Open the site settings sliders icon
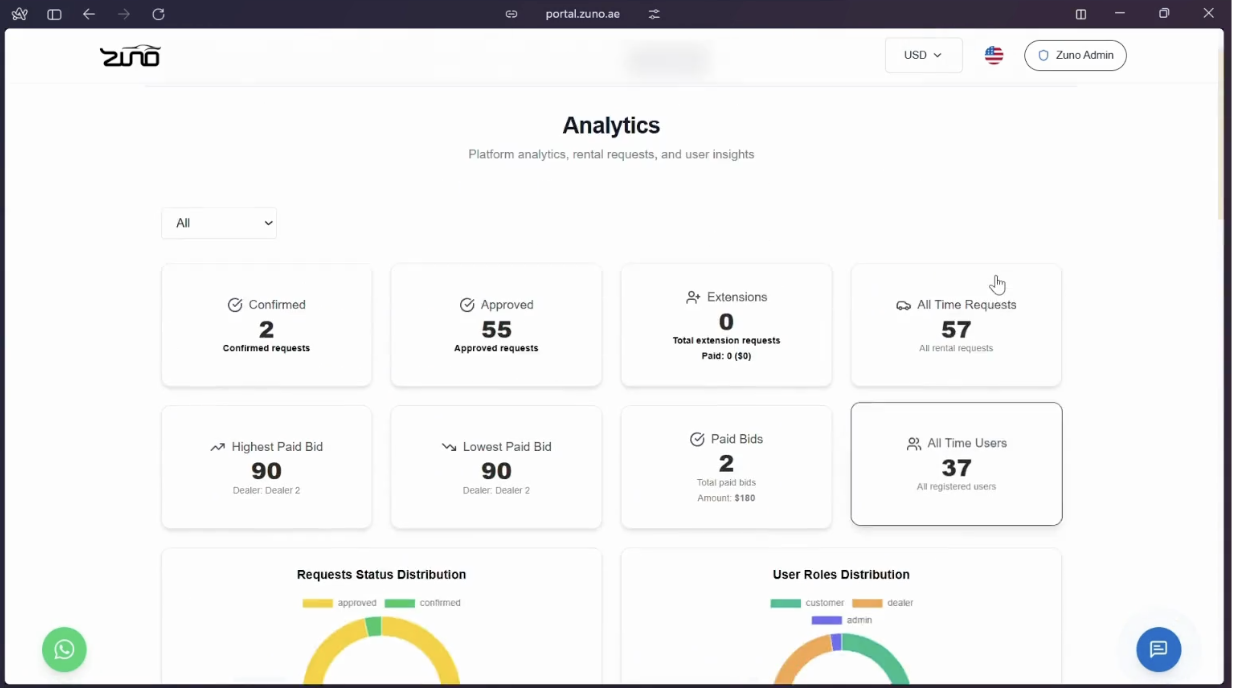 (654, 14)
